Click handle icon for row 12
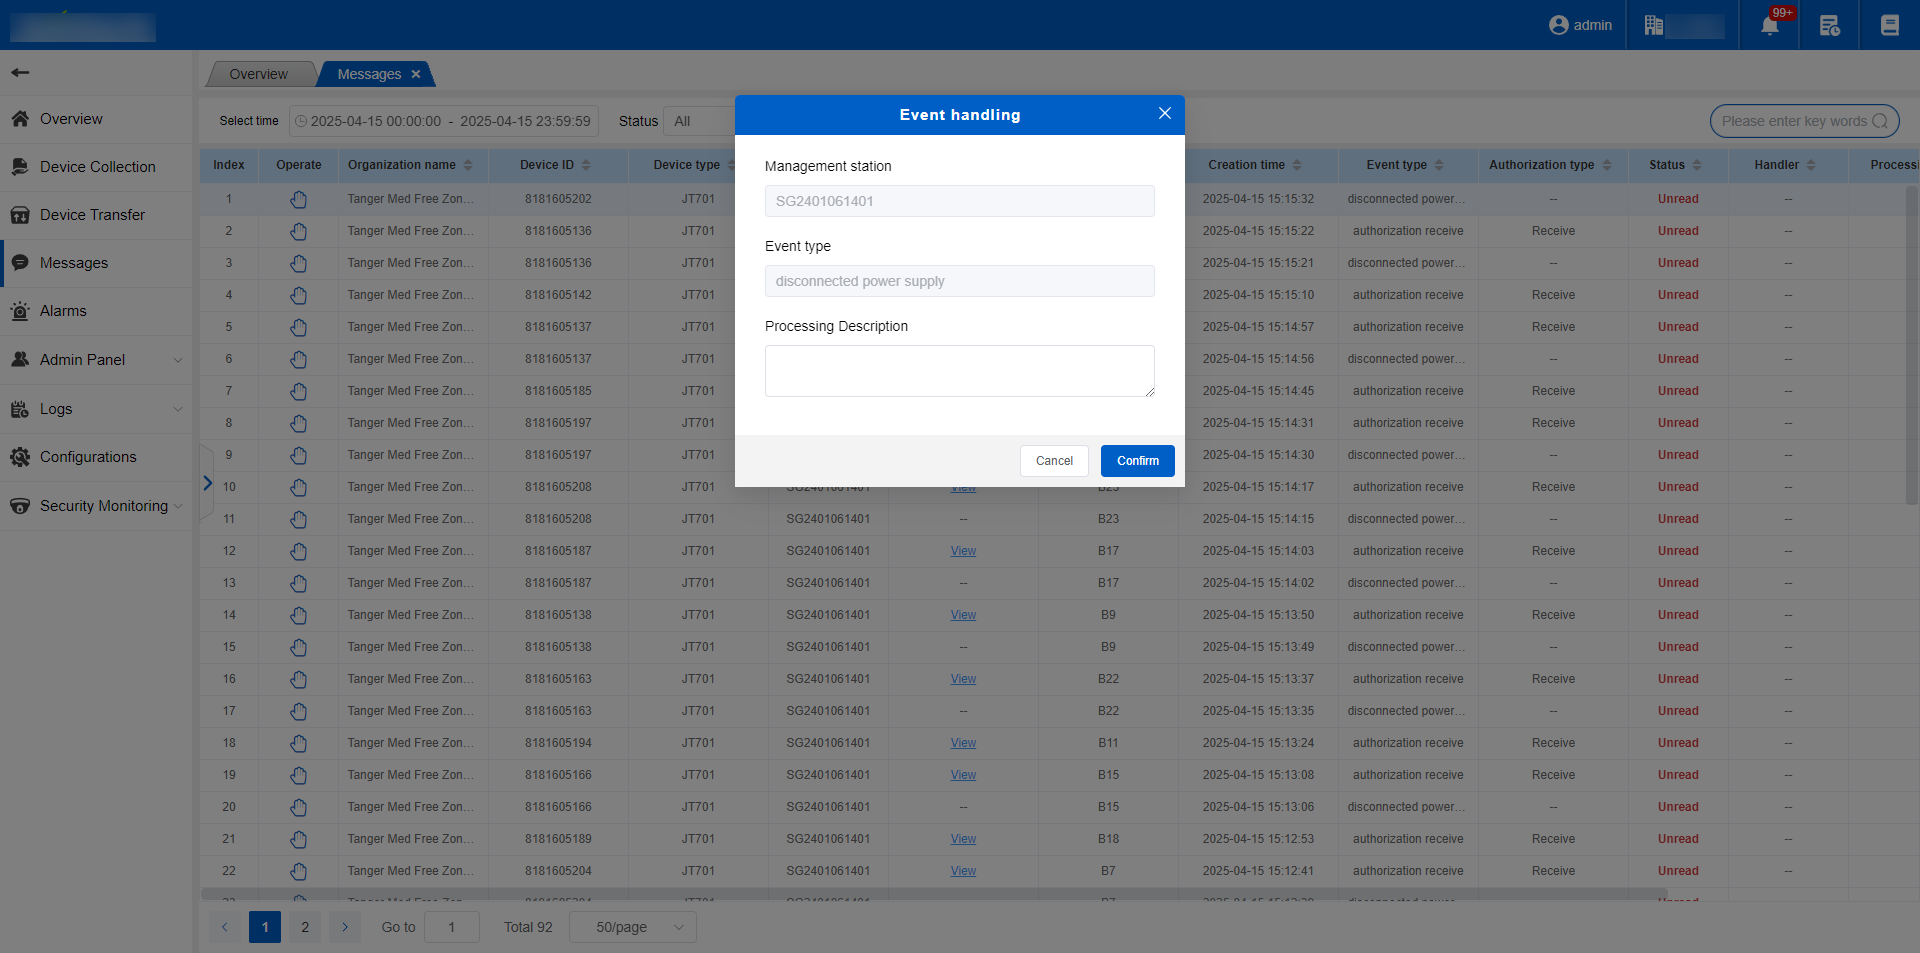1920x953 pixels. 298,551
